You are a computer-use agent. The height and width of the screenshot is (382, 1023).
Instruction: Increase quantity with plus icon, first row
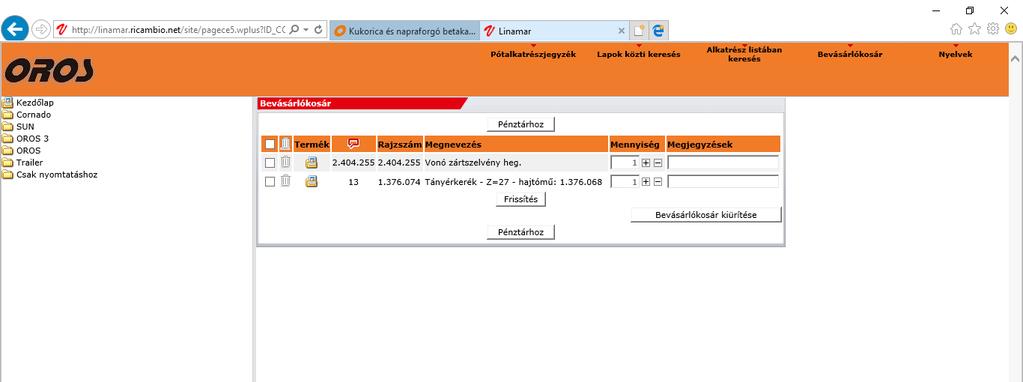(x=646, y=163)
